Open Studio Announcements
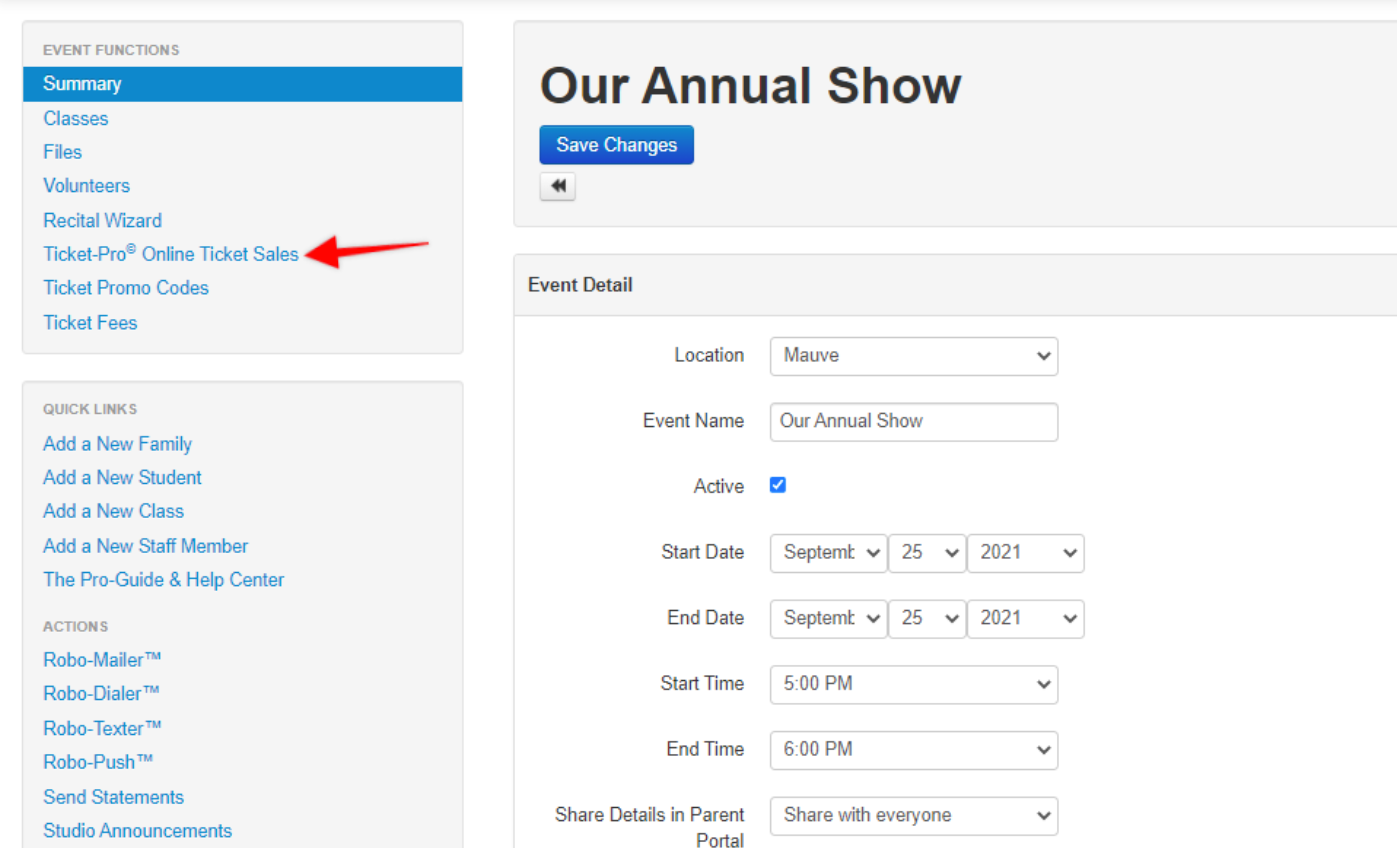 [x=138, y=831]
